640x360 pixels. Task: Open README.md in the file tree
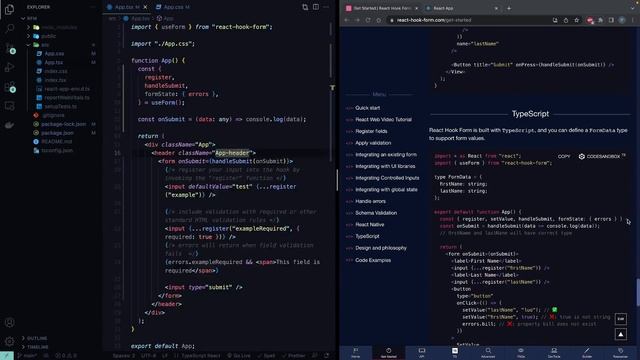click(57, 142)
